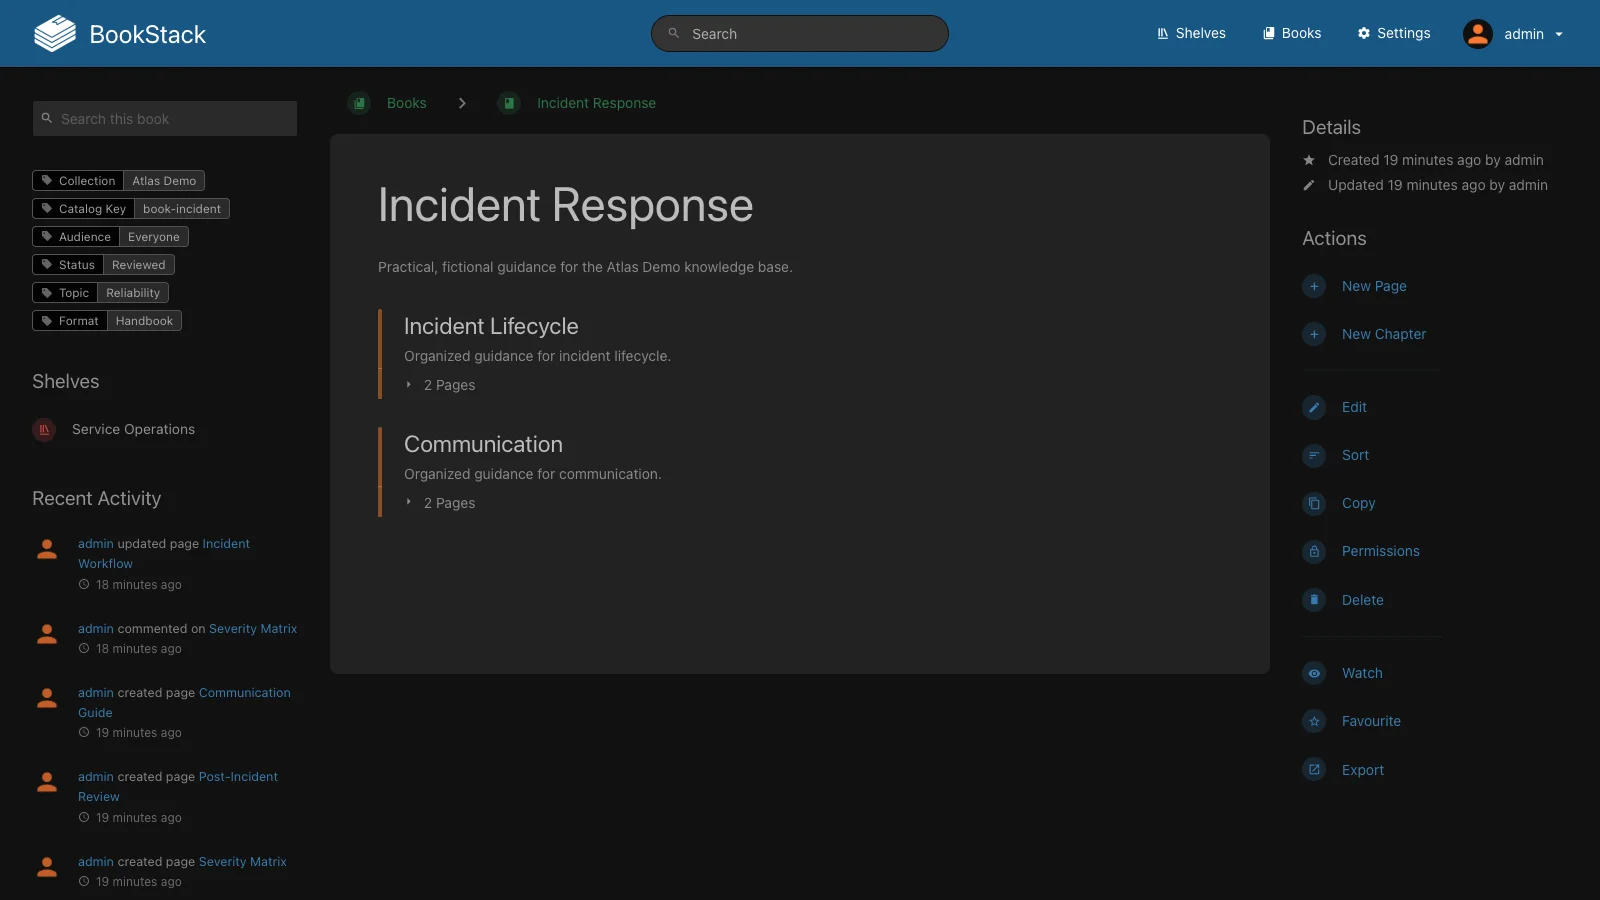This screenshot has height=900, width=1600.
Task: Choose the Delete action
Action: pyautogui.click(x=1362, y=600)
